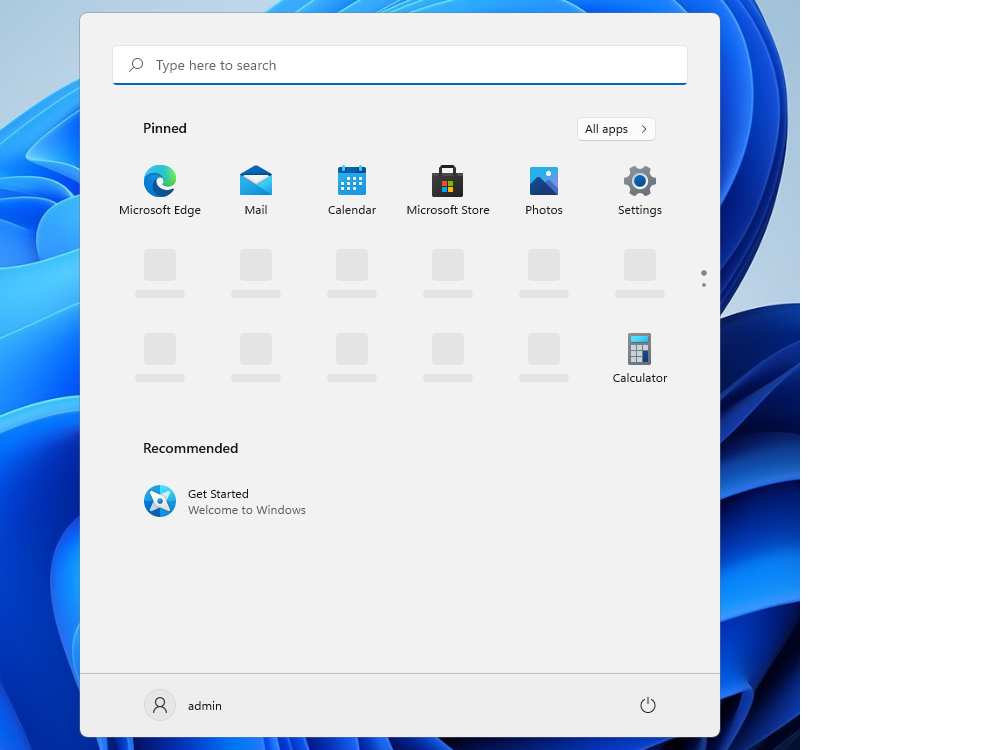Open the Calendar app
Image resolution: width=1008 pixels, height=750 pixels.
[x=352, y=183]
